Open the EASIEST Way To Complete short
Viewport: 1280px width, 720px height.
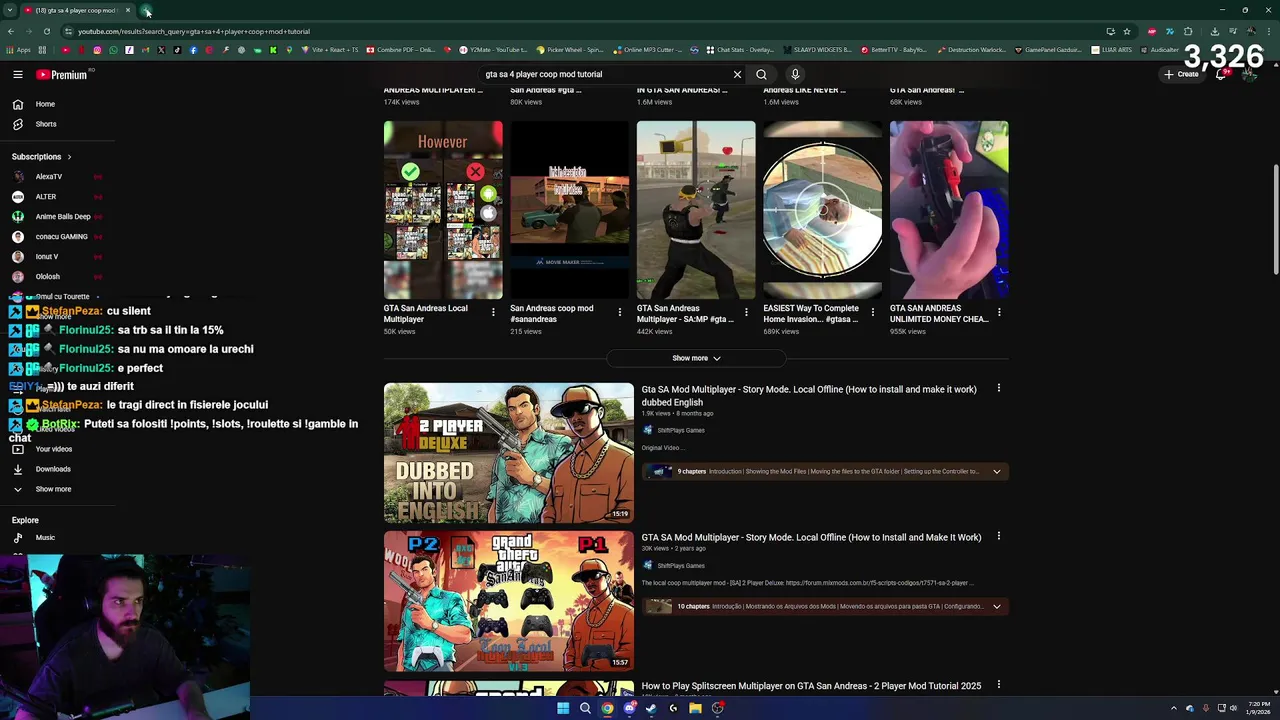coord(822,210)
